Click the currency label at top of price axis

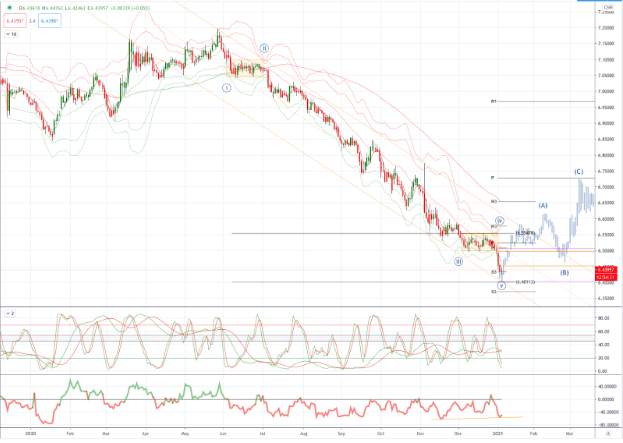click(x=608, y=7)
